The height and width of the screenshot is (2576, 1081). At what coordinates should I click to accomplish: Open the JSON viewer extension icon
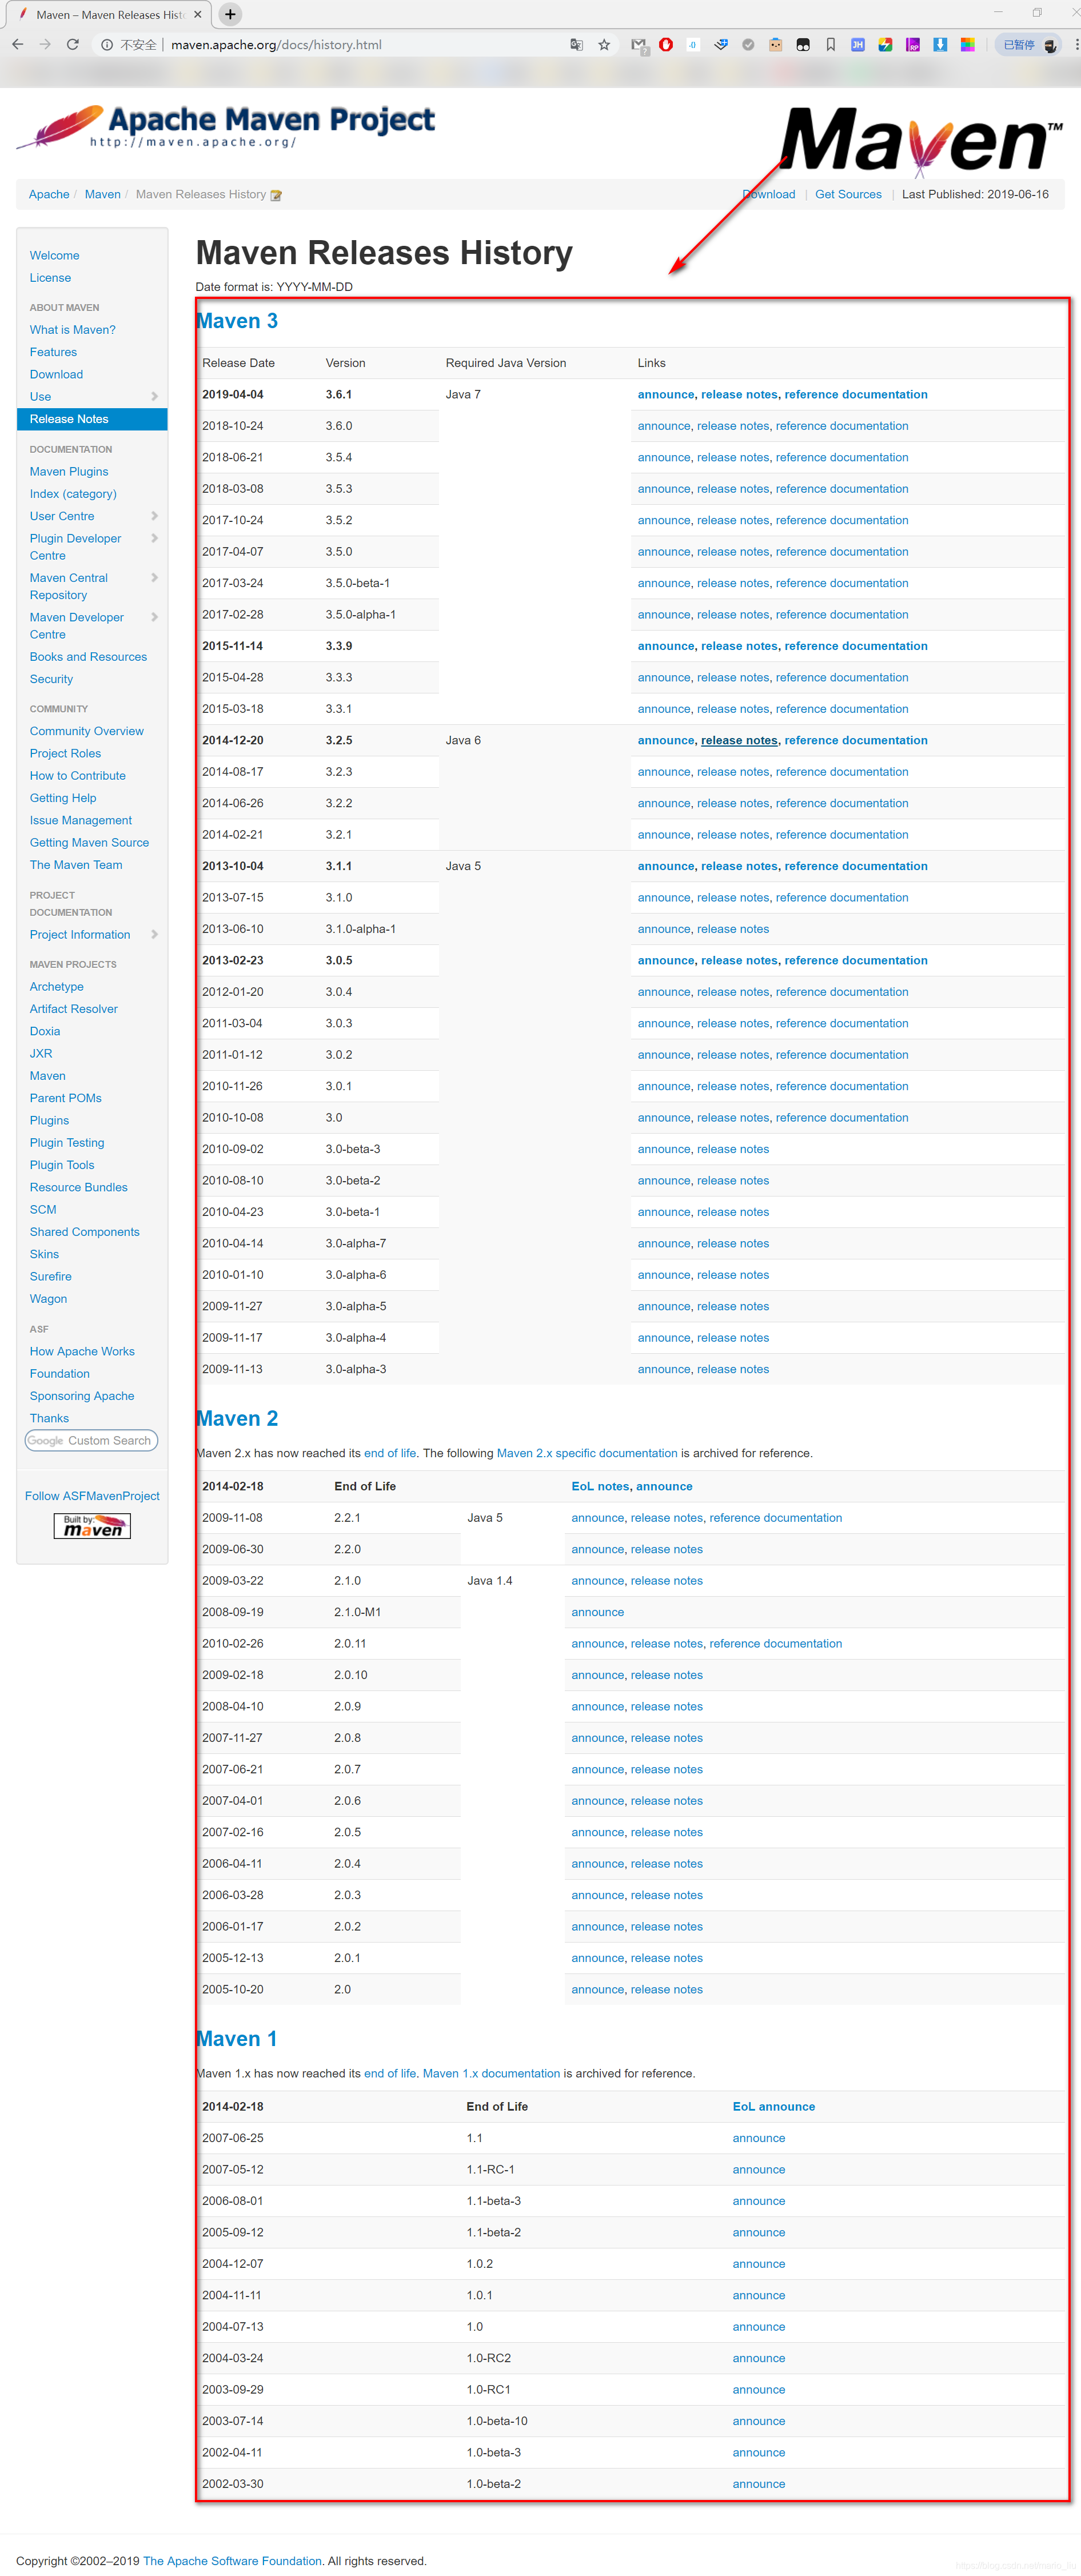coord(693,45)
